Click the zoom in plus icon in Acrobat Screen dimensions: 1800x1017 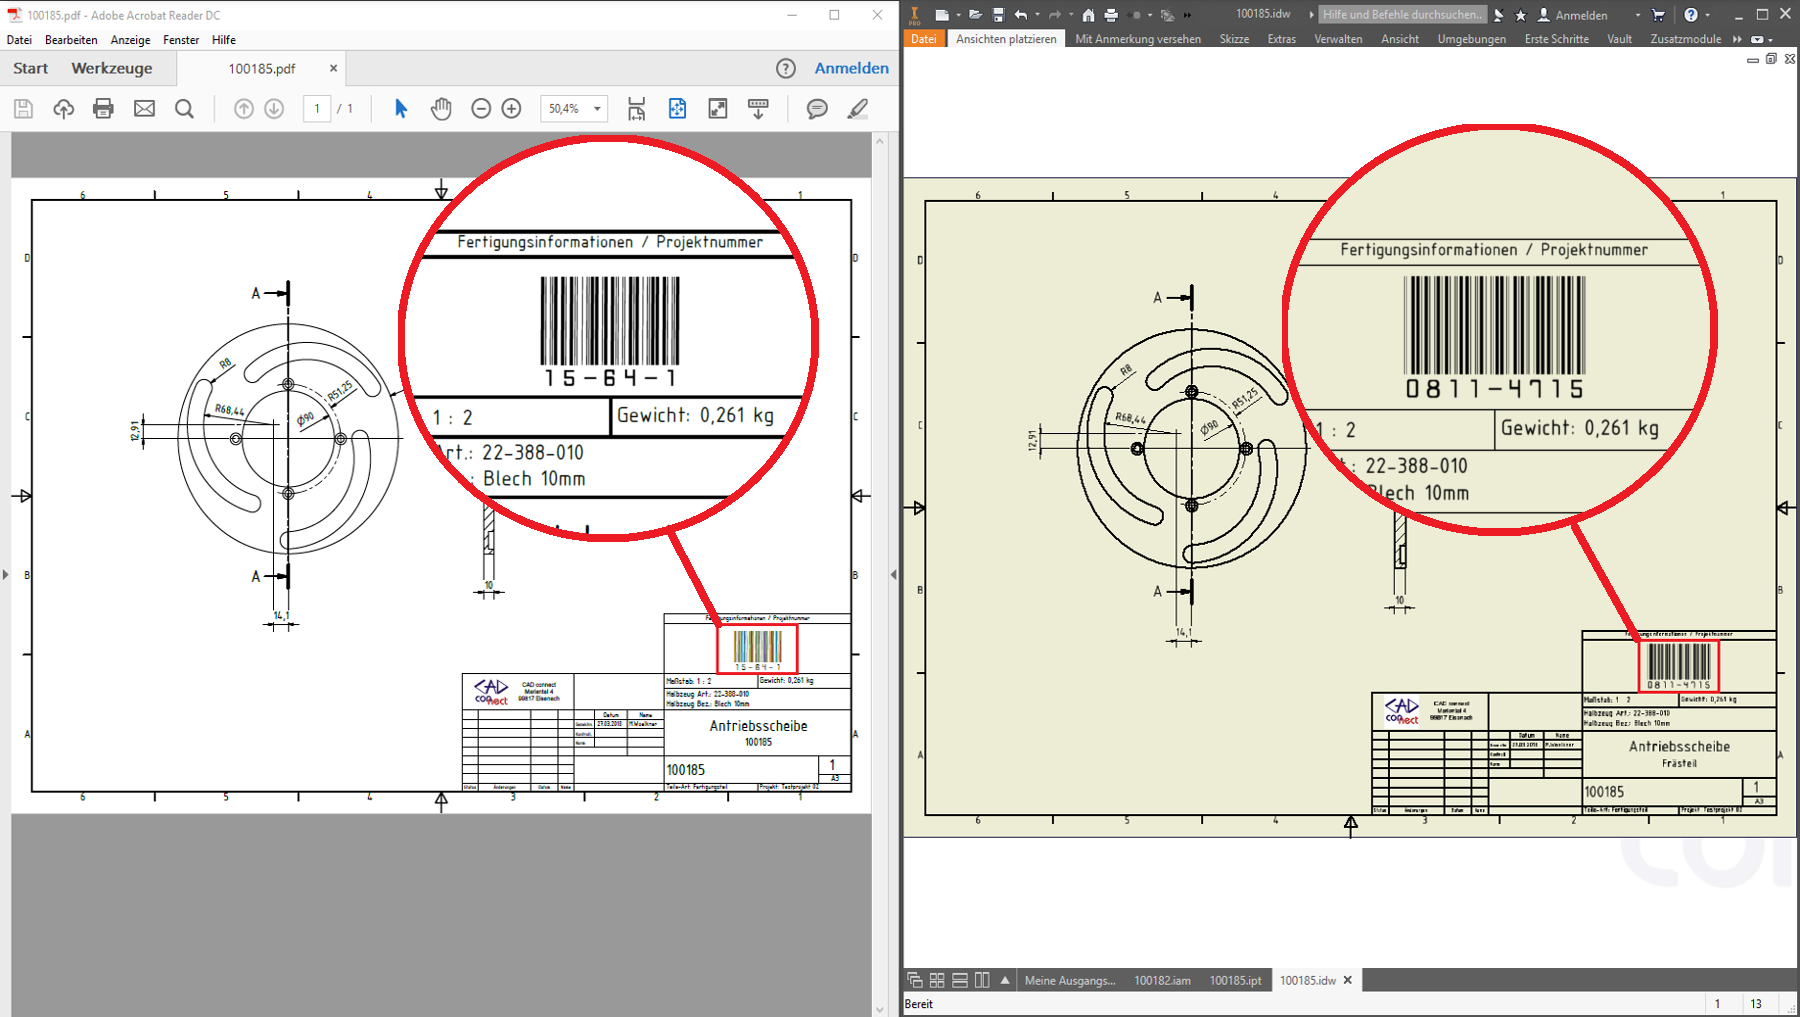click(511, 109)
